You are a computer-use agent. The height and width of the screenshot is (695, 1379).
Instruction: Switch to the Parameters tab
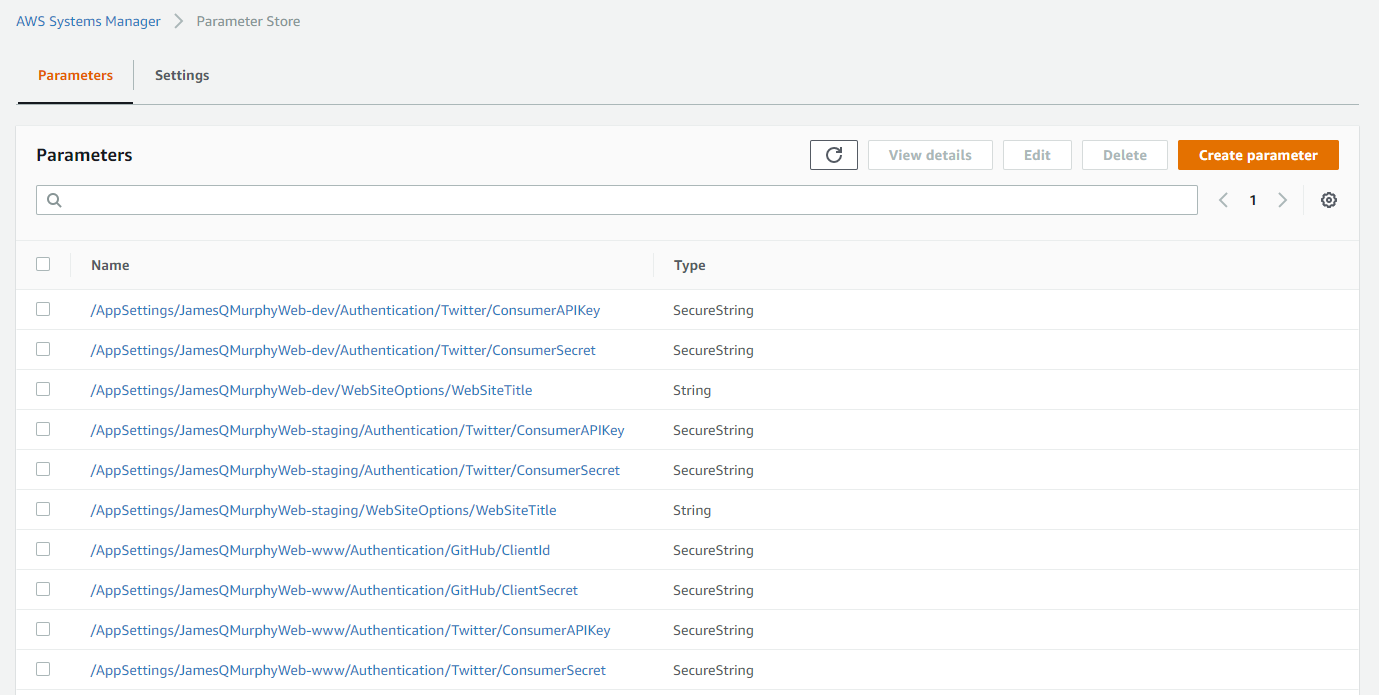point(75,75)
